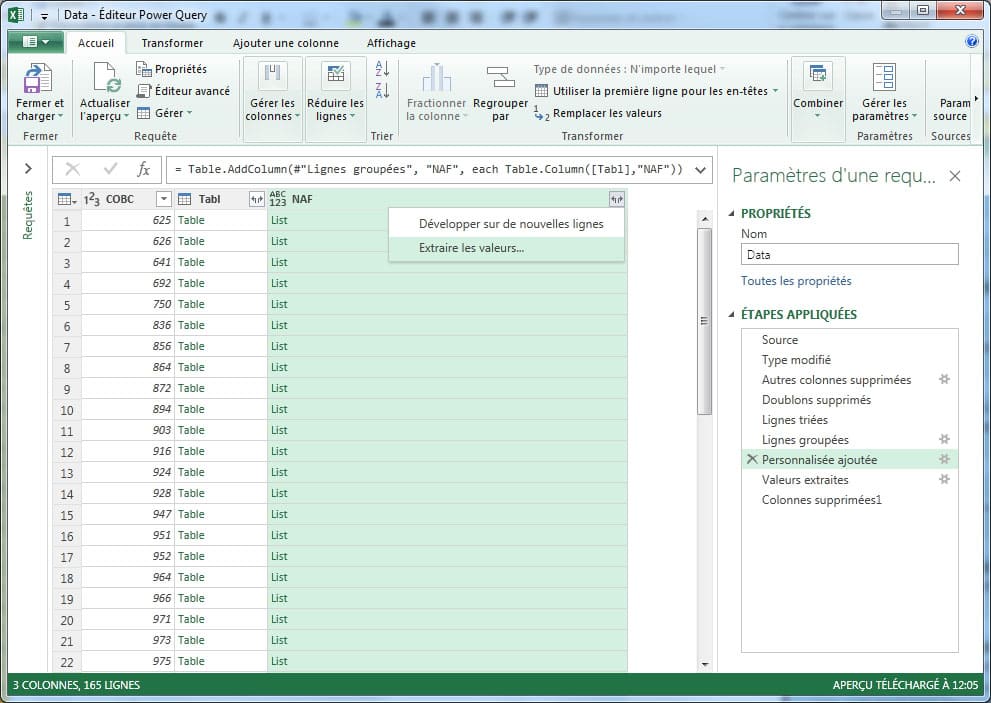
Task: Choose Extraire les valeurs menu option
Action: tap(471, 248)
